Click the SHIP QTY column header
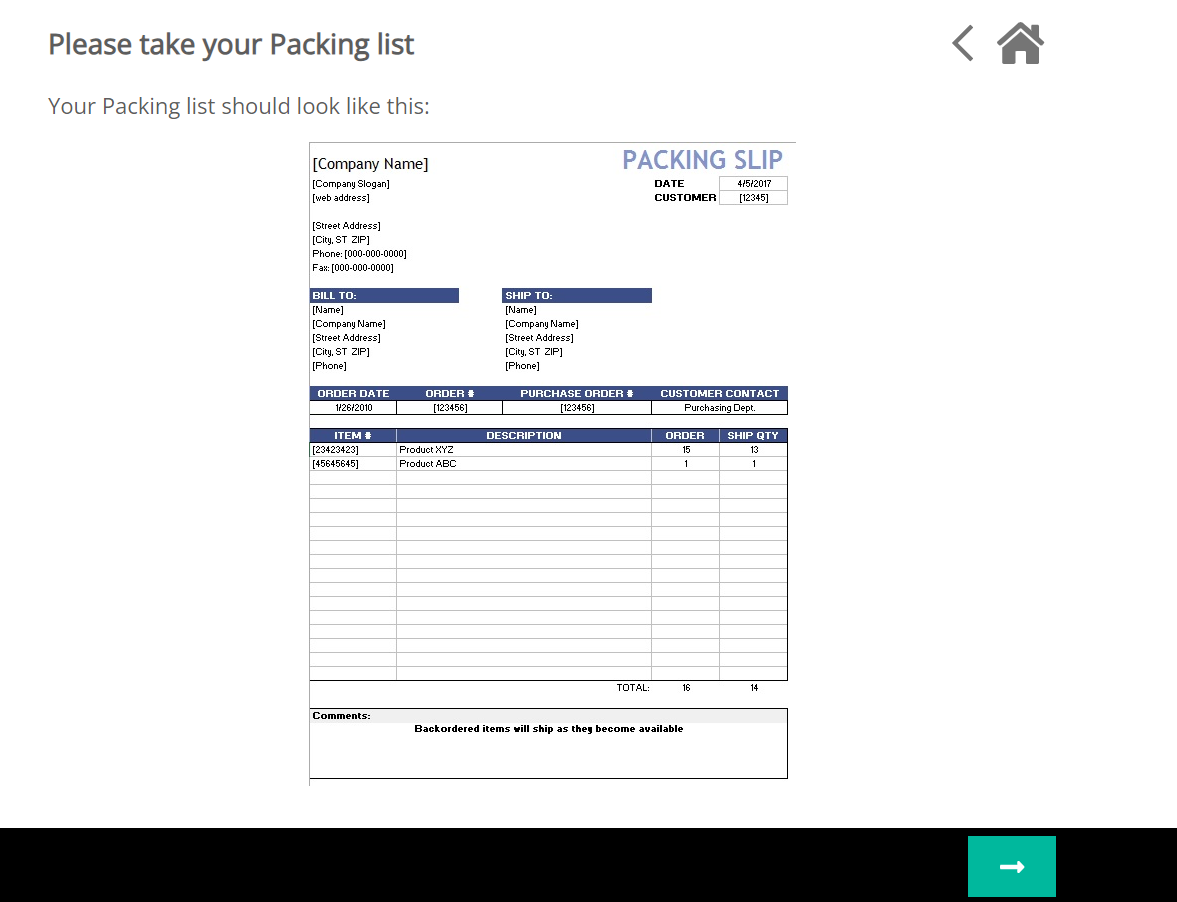The image size is (1177, 902). (x=752, y=436)
